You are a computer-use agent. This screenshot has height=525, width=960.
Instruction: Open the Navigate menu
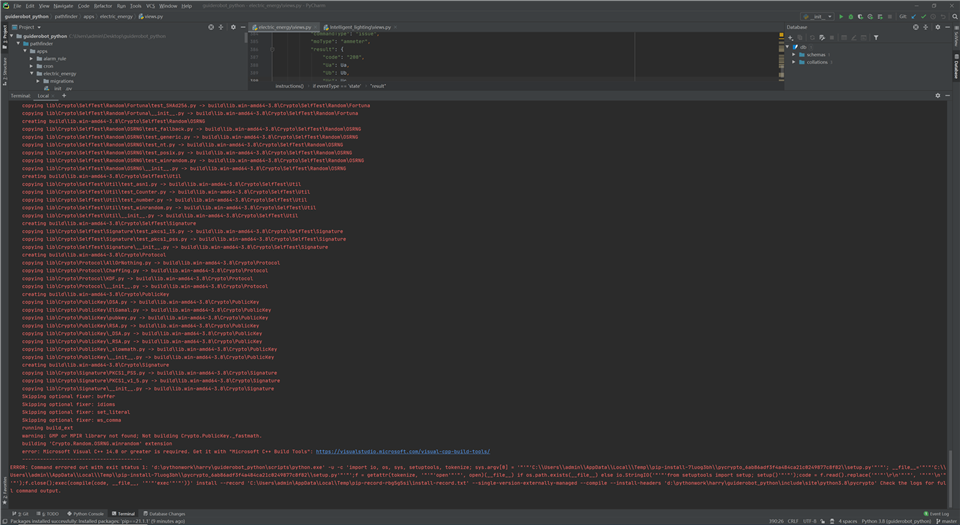point(63,6)
